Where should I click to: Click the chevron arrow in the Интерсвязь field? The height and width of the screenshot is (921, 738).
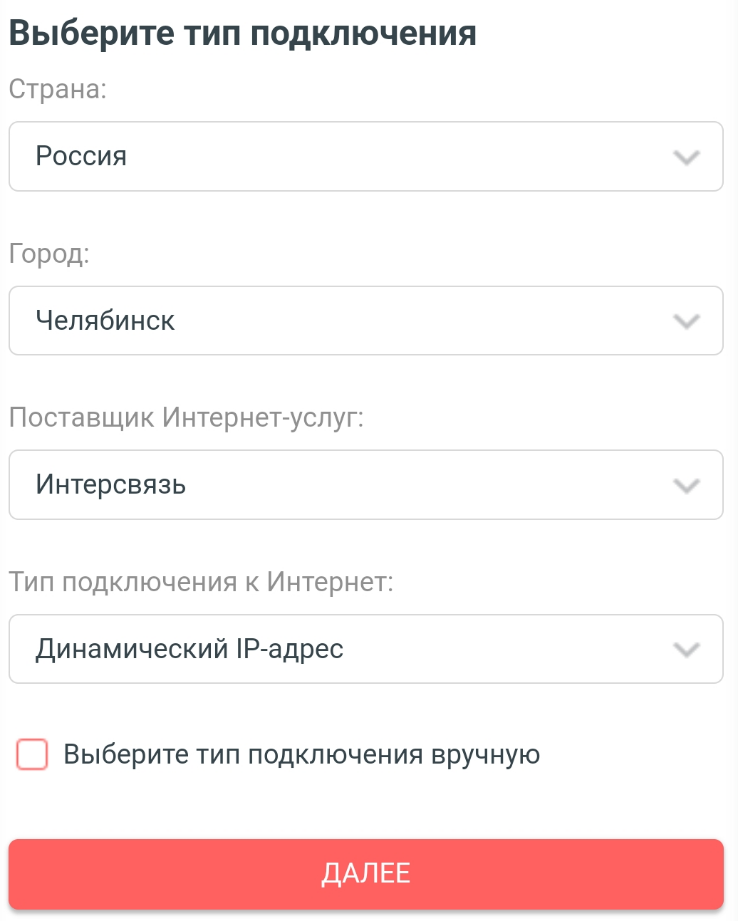pyautogui.click(x=685, y=485)
